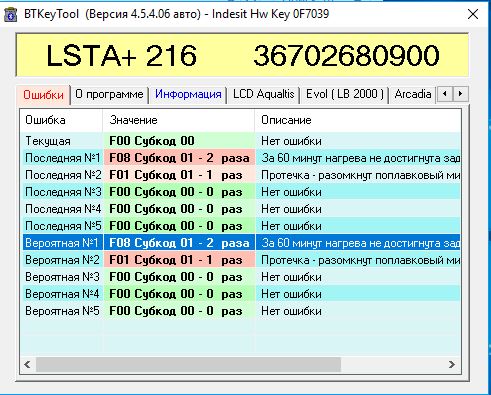Select the Последняя №1 row
This screenshot has height=395, width=491.
[240, 158]
